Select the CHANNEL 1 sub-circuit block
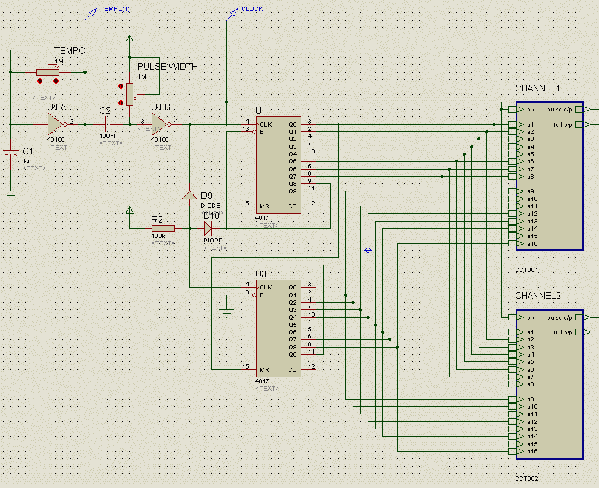 550,176
